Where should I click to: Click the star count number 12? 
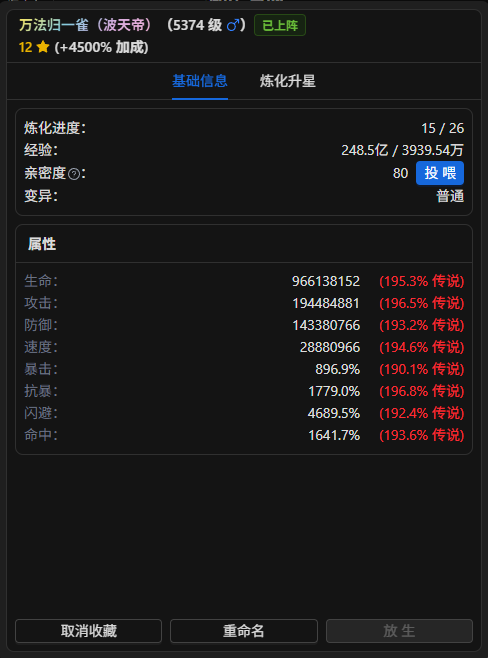26,47
